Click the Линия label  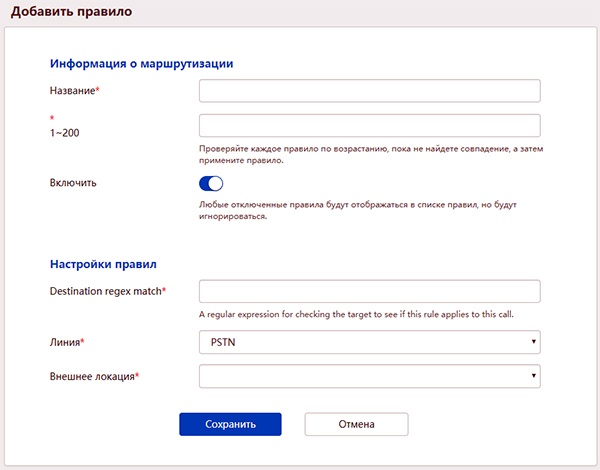tap(66, 343)
